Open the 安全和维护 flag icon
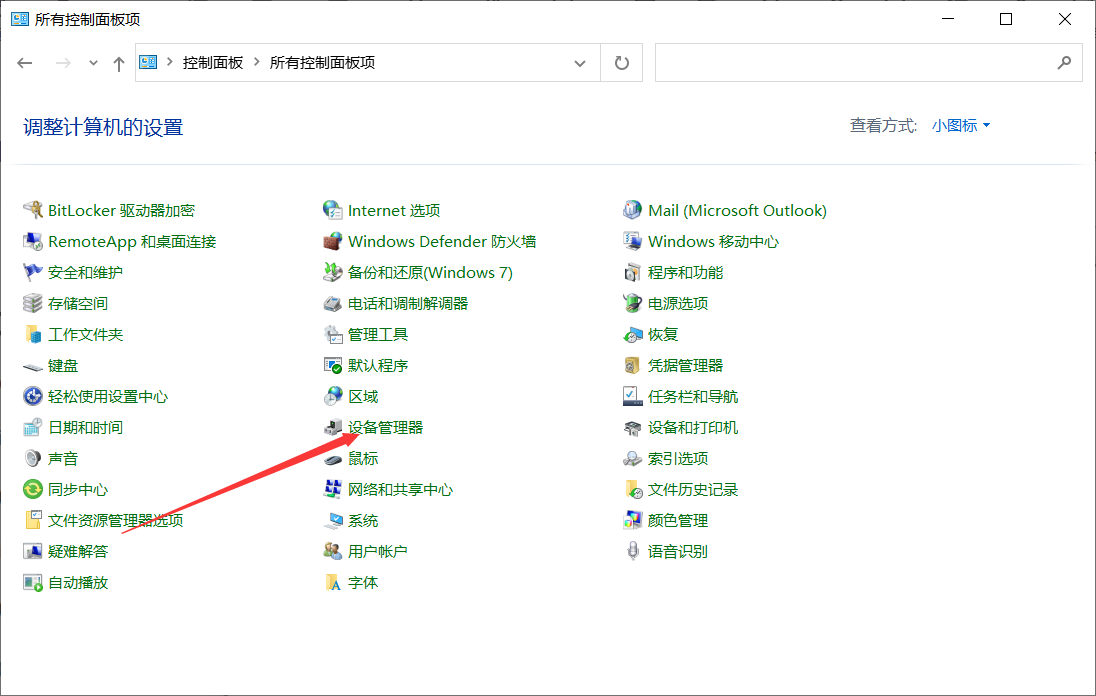This screenshot has height=696, width=1096. tap(32, 273)
